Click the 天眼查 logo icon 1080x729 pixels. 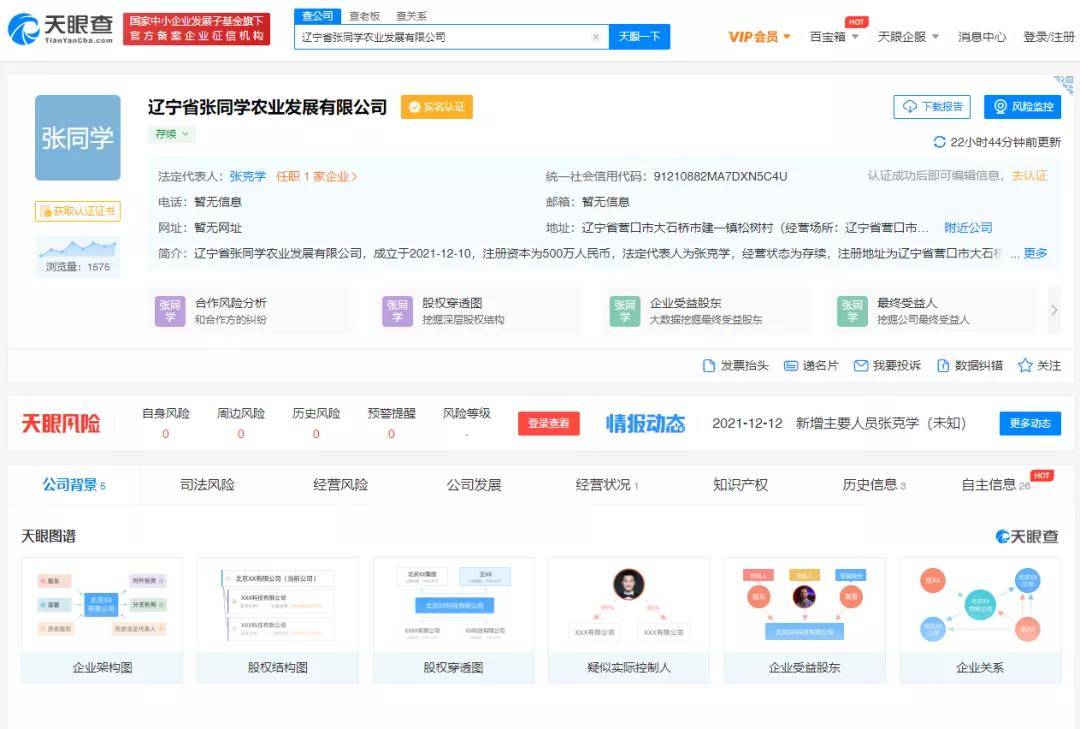[24, 29]
